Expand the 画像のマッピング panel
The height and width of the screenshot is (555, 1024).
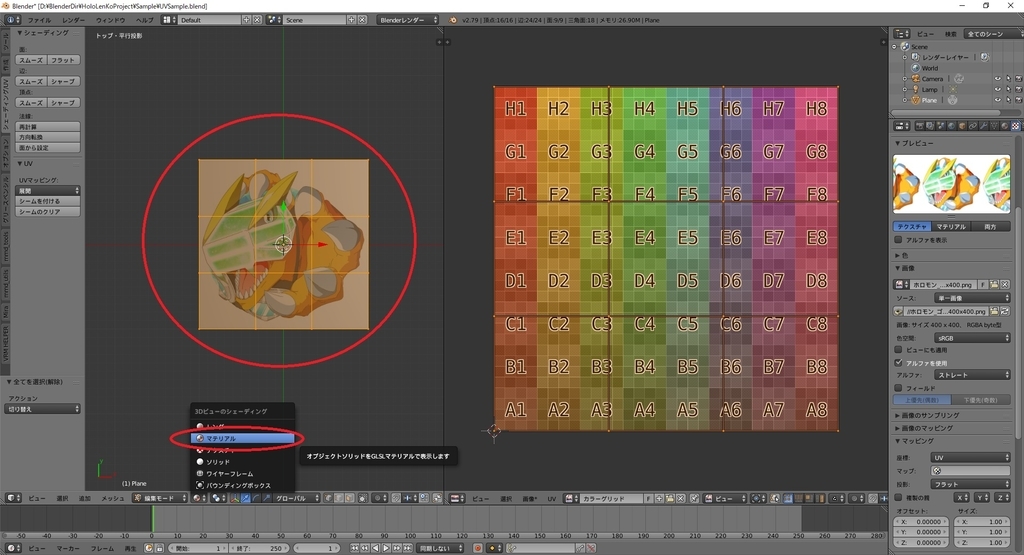pos(923,428)
